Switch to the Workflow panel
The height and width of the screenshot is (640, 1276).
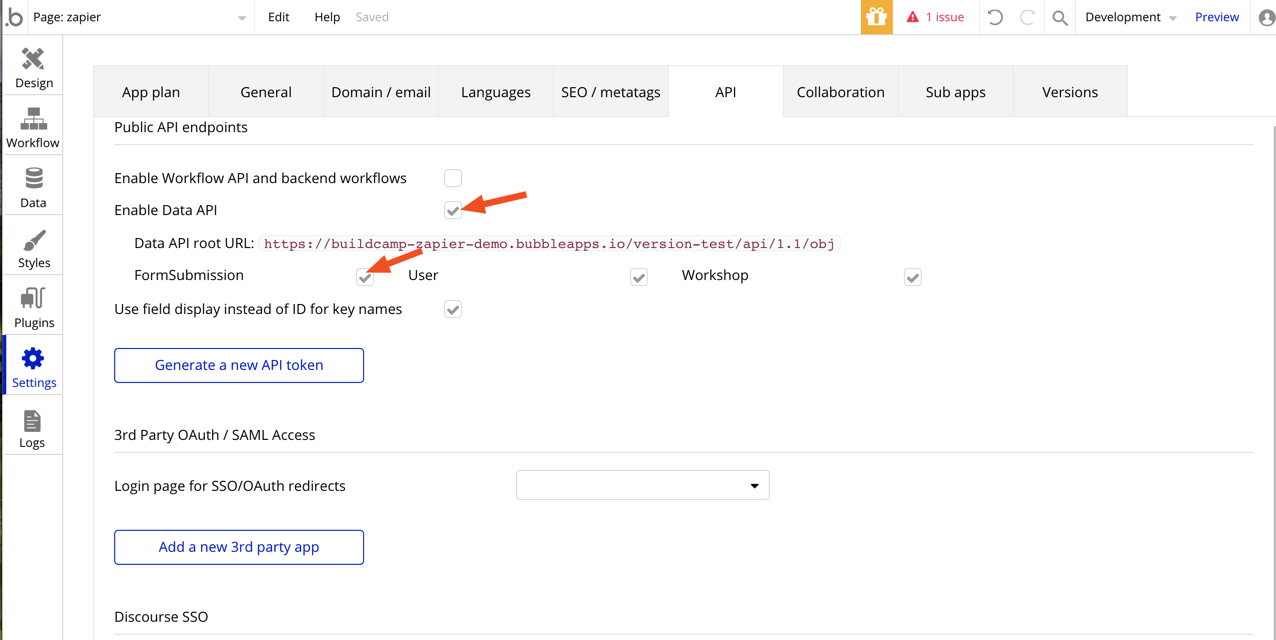pyautogui.click(x=33, y=125)
